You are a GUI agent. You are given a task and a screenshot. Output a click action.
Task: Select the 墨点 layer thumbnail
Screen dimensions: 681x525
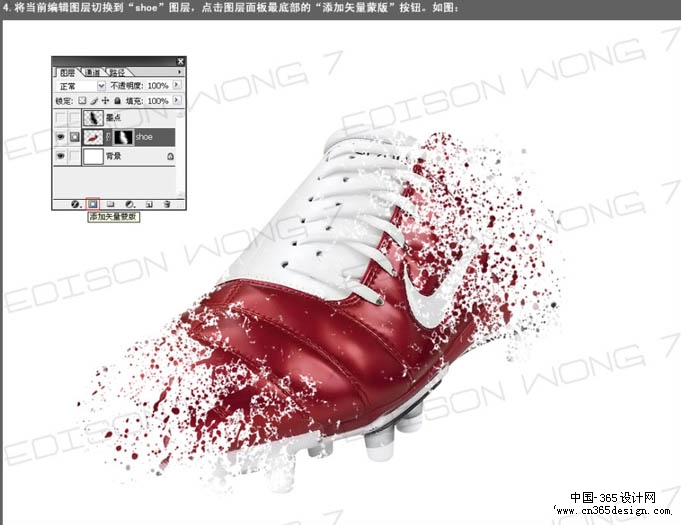click(93, 118)
